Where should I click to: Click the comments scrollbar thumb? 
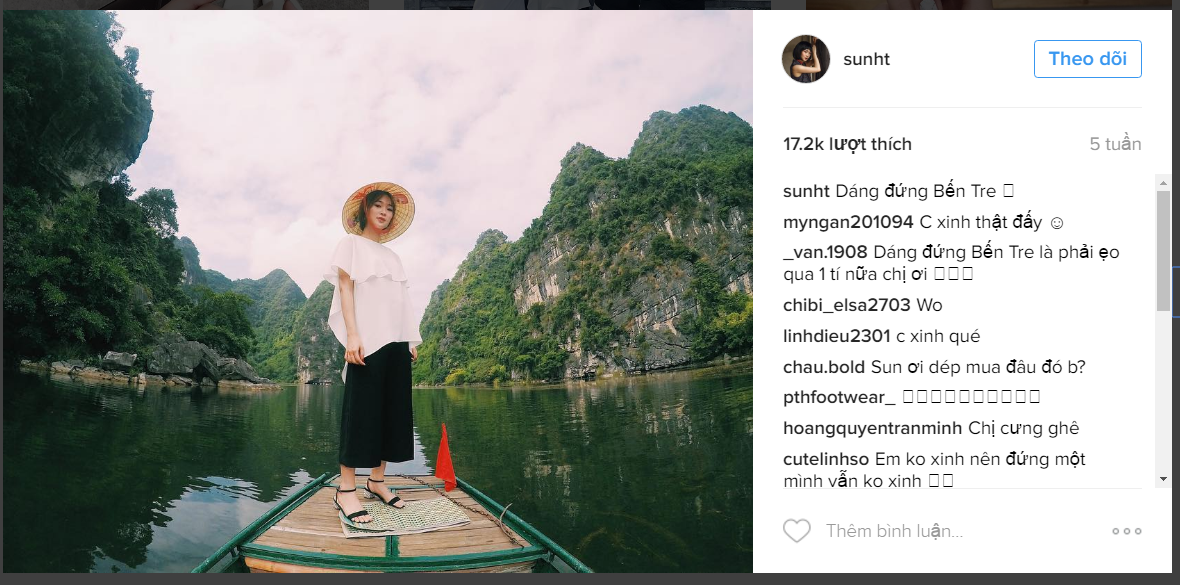point(1162,250)
